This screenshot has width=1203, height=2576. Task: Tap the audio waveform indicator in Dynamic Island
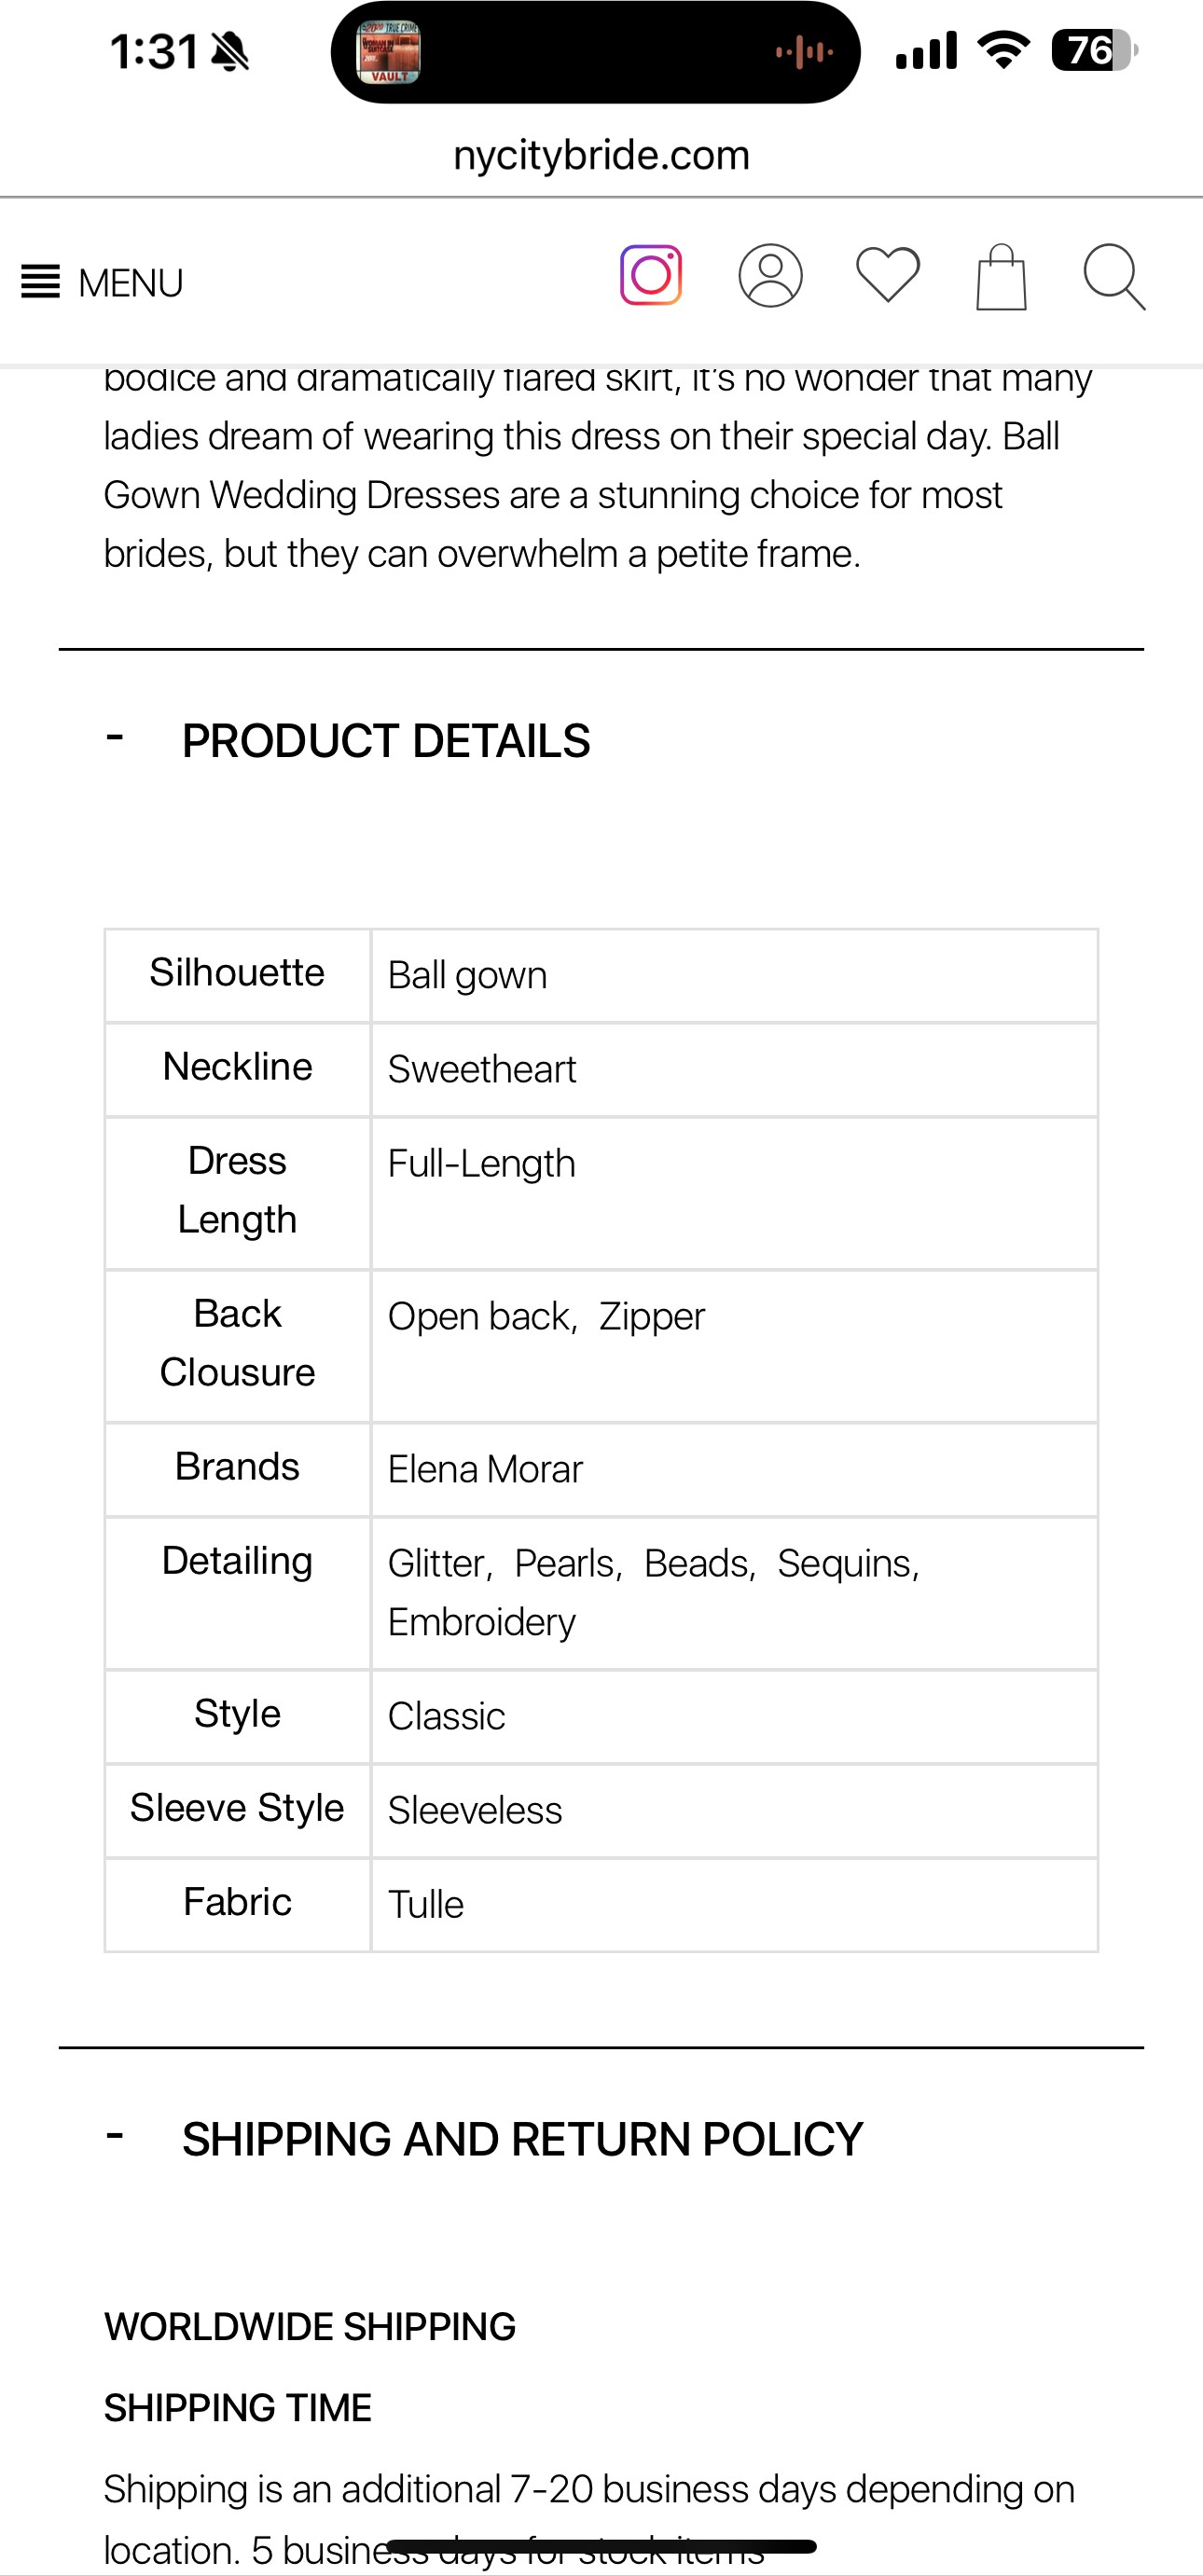[804, 52]
